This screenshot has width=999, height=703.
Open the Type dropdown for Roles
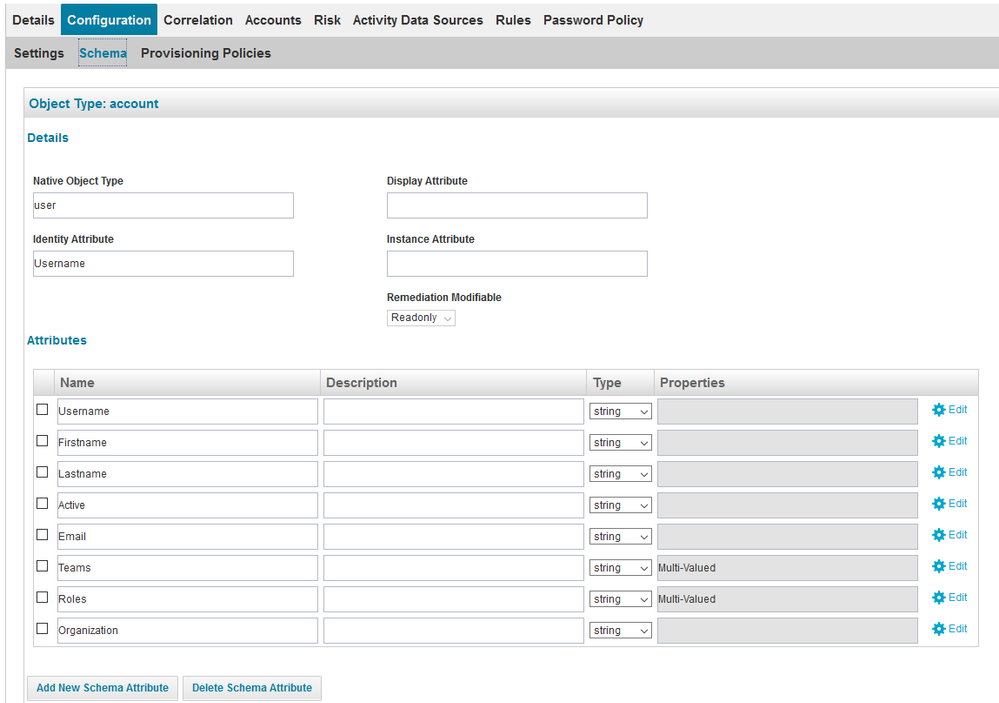point(620,599)
